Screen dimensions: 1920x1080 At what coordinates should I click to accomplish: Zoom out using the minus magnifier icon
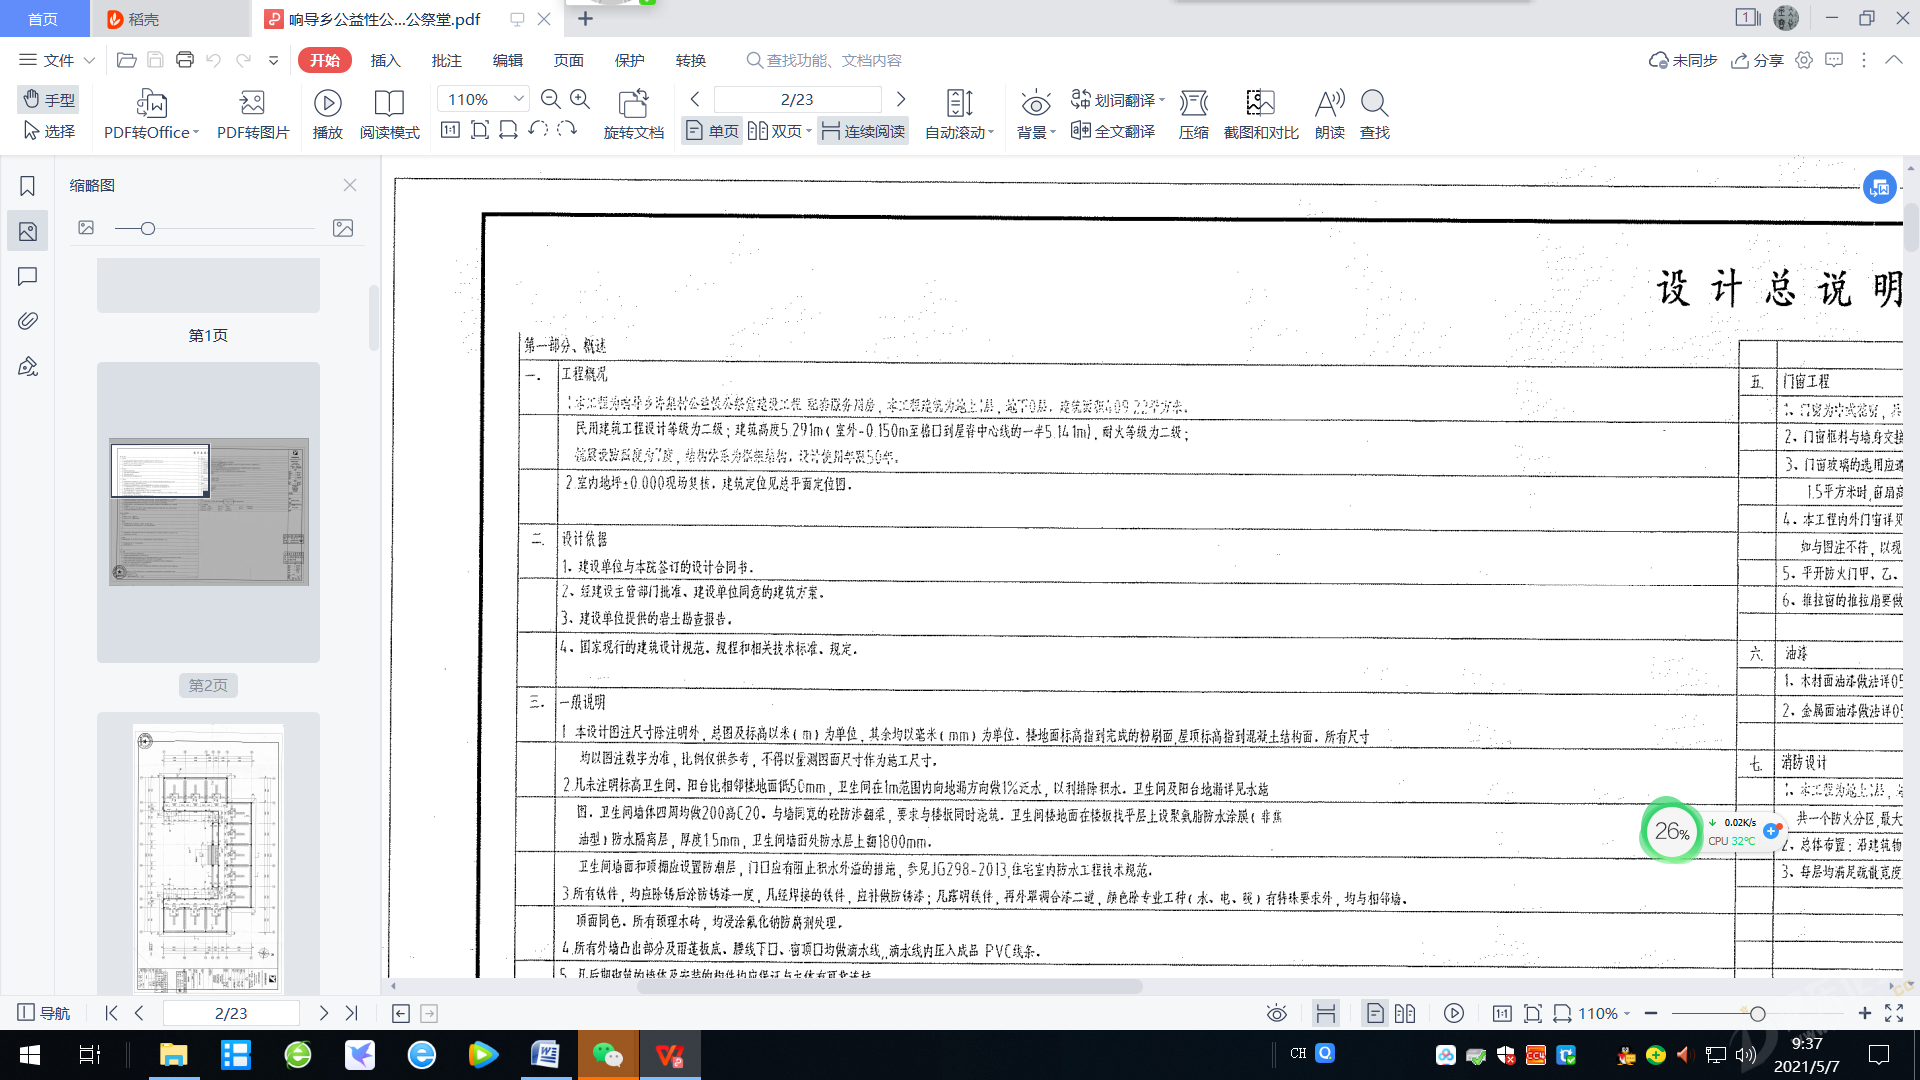tap(550, 99)
